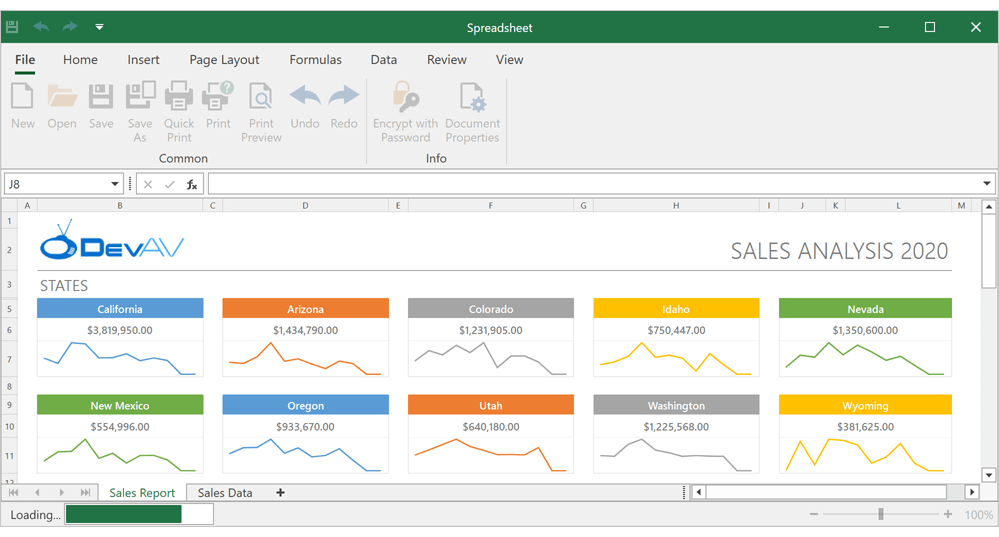Viewport: 999px width, 537px height.
Task: Select the California header cell
Action: point(120,309)
